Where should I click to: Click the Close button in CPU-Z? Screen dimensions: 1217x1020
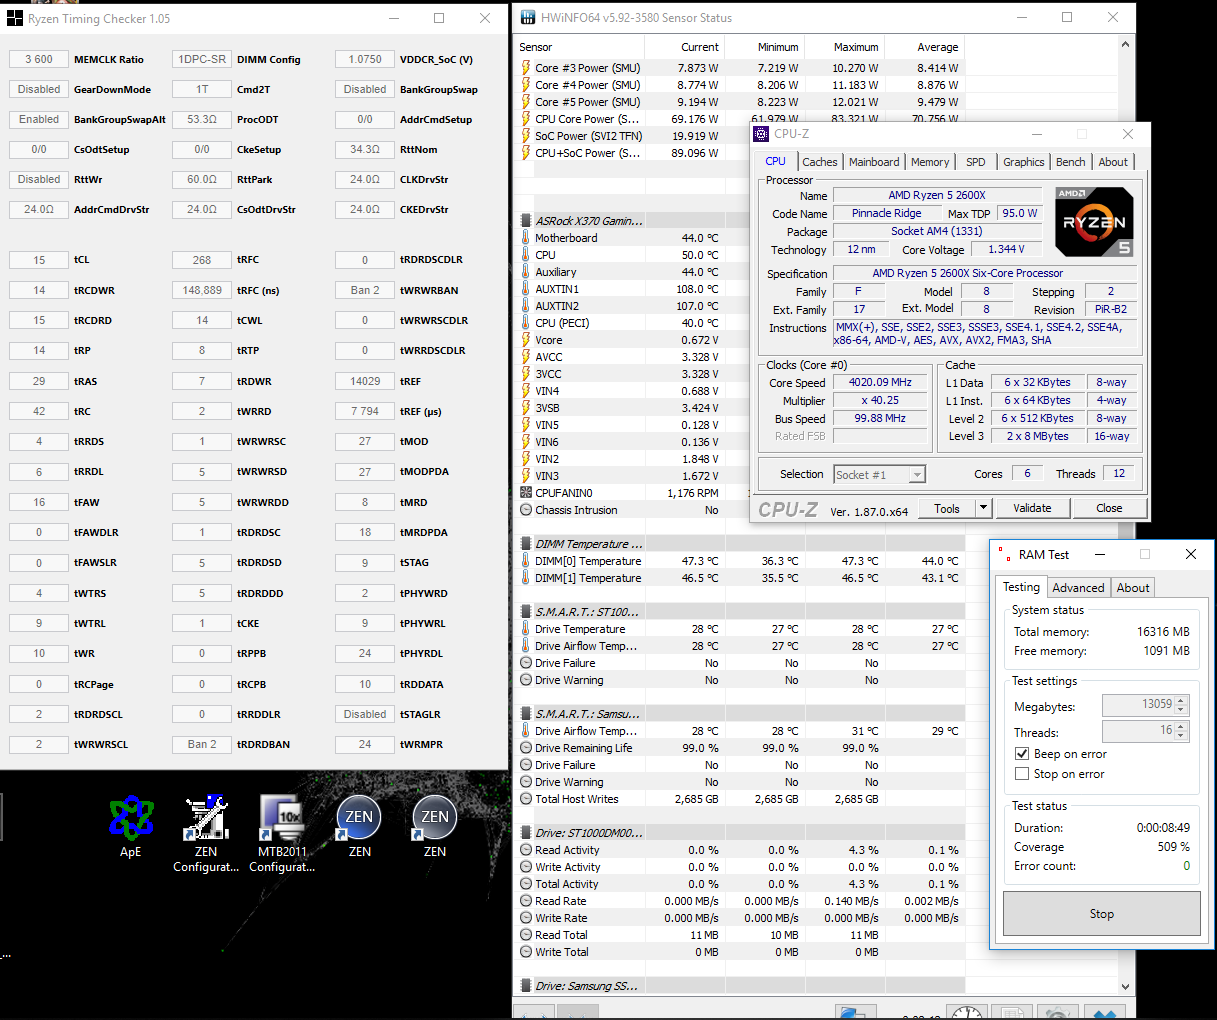click(x=1109, y=508)
